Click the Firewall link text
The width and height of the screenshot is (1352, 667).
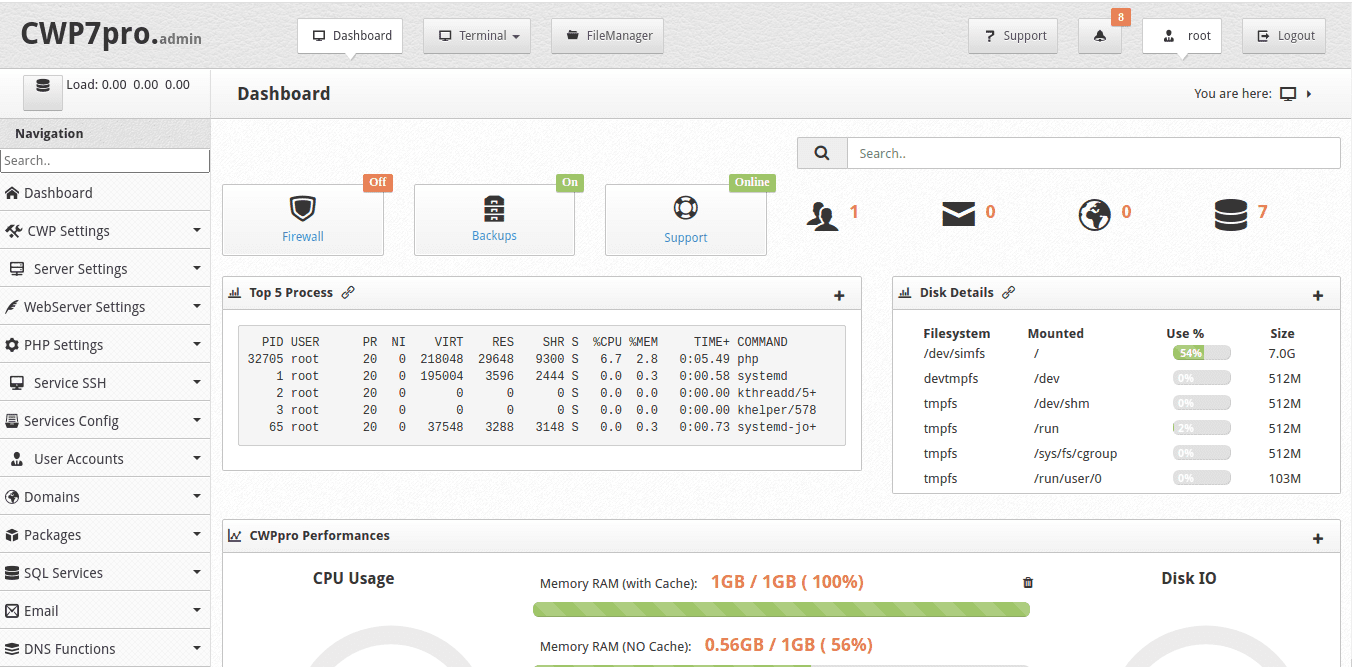coord(303,237)
